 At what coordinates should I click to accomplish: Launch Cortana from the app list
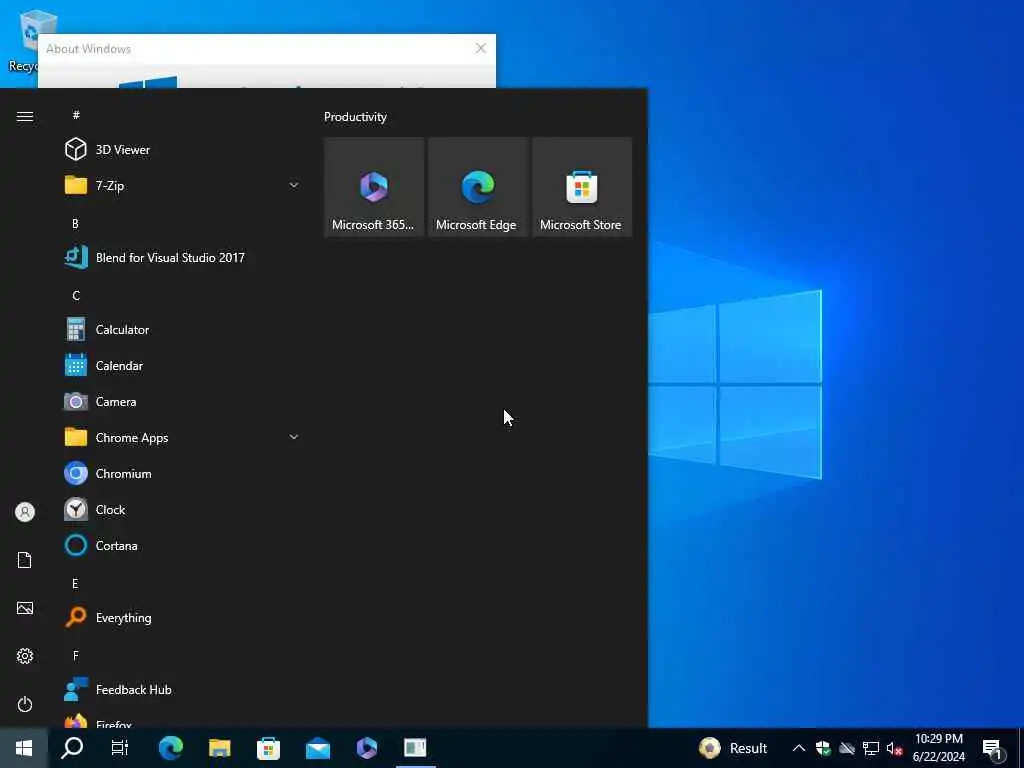pyautogui.click(x=183, y=545)
